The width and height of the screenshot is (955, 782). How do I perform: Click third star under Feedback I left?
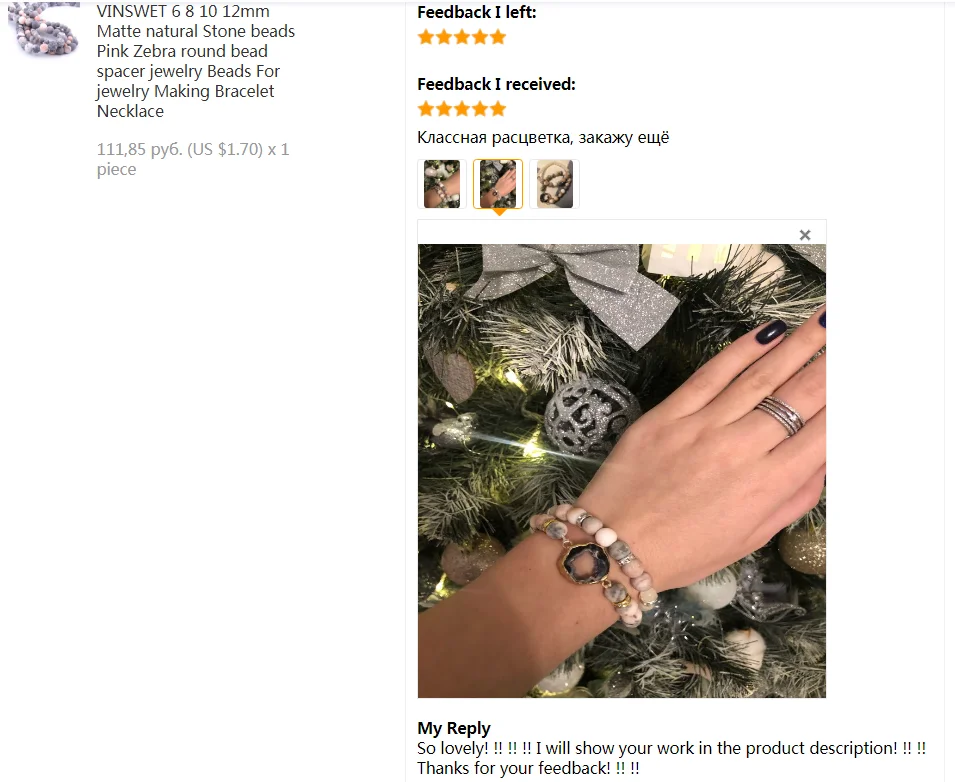pos(462,37)
